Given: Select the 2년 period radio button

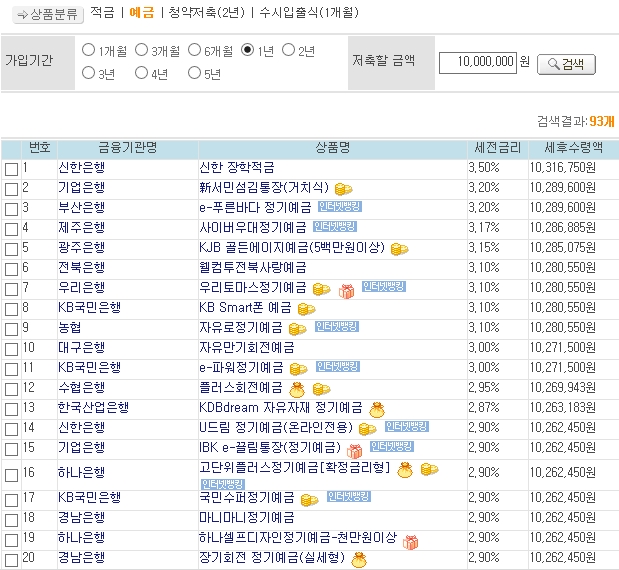Looking at the screenshot, I should point(289,50).
